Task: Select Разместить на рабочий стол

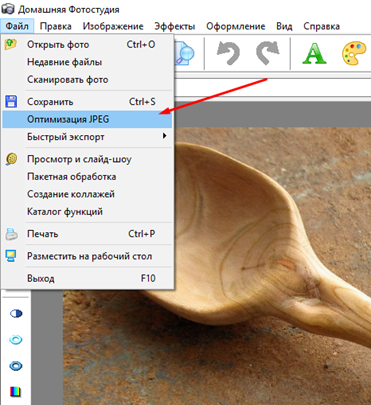Action: click(87, 256)
